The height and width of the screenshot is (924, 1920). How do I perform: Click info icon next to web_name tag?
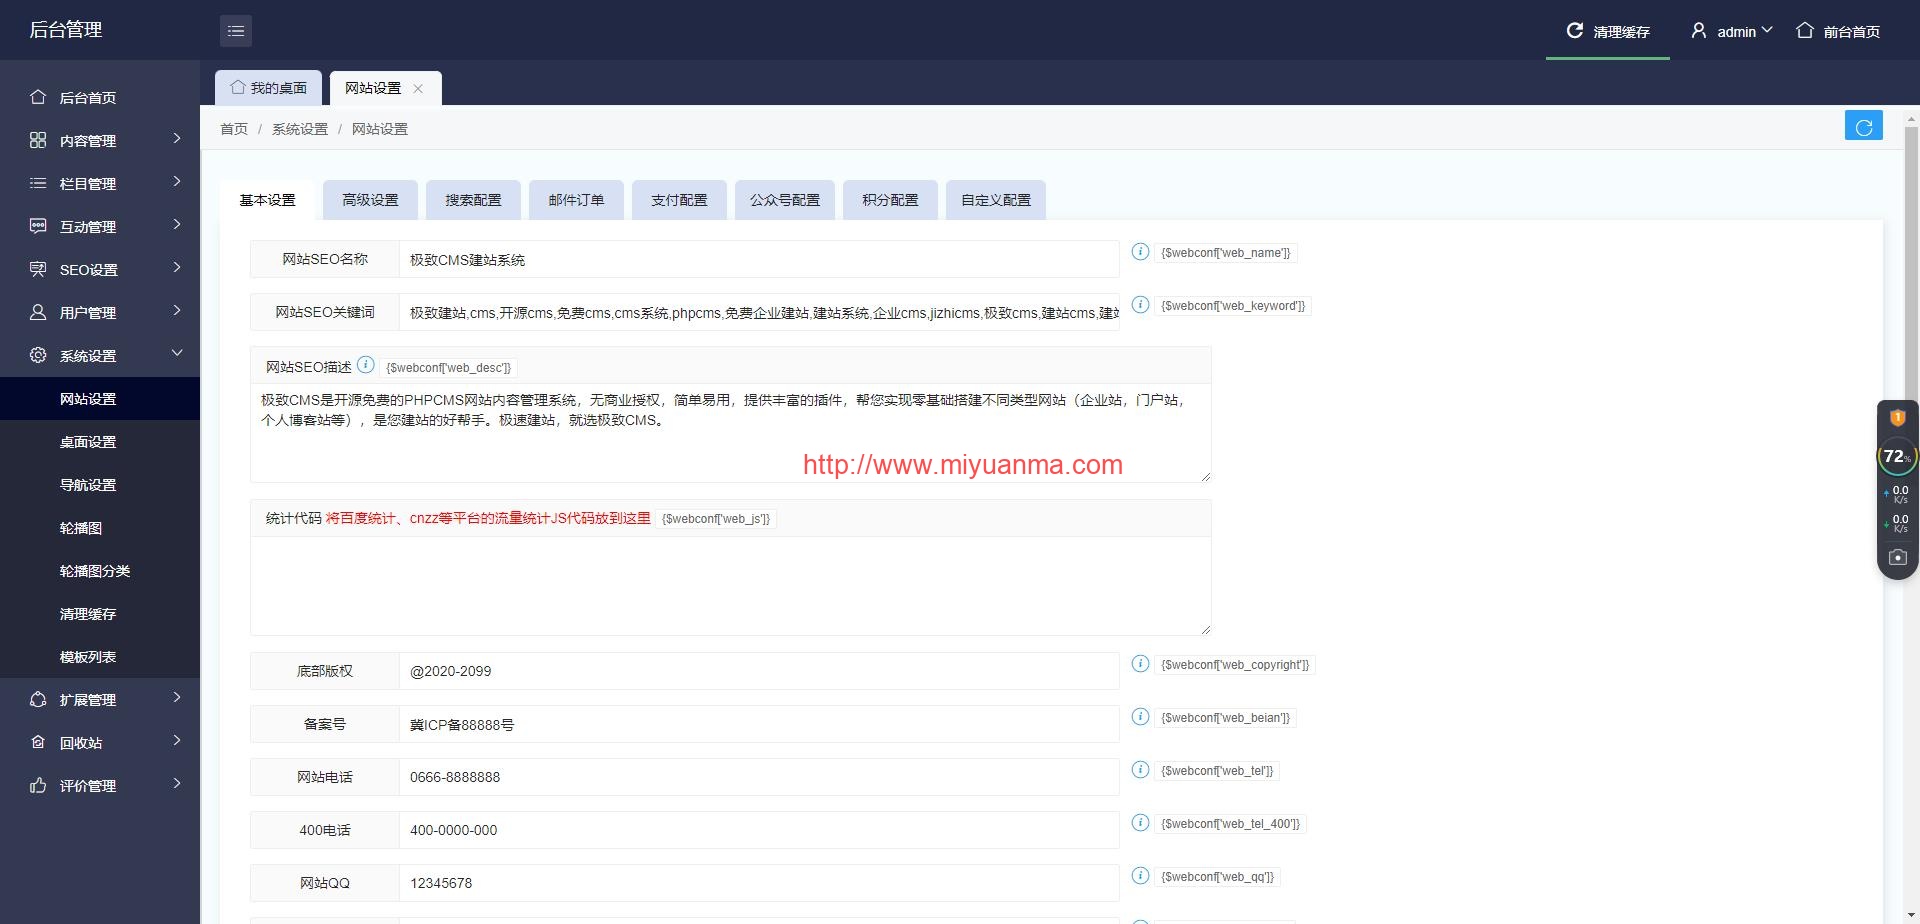coord(1140,252)
